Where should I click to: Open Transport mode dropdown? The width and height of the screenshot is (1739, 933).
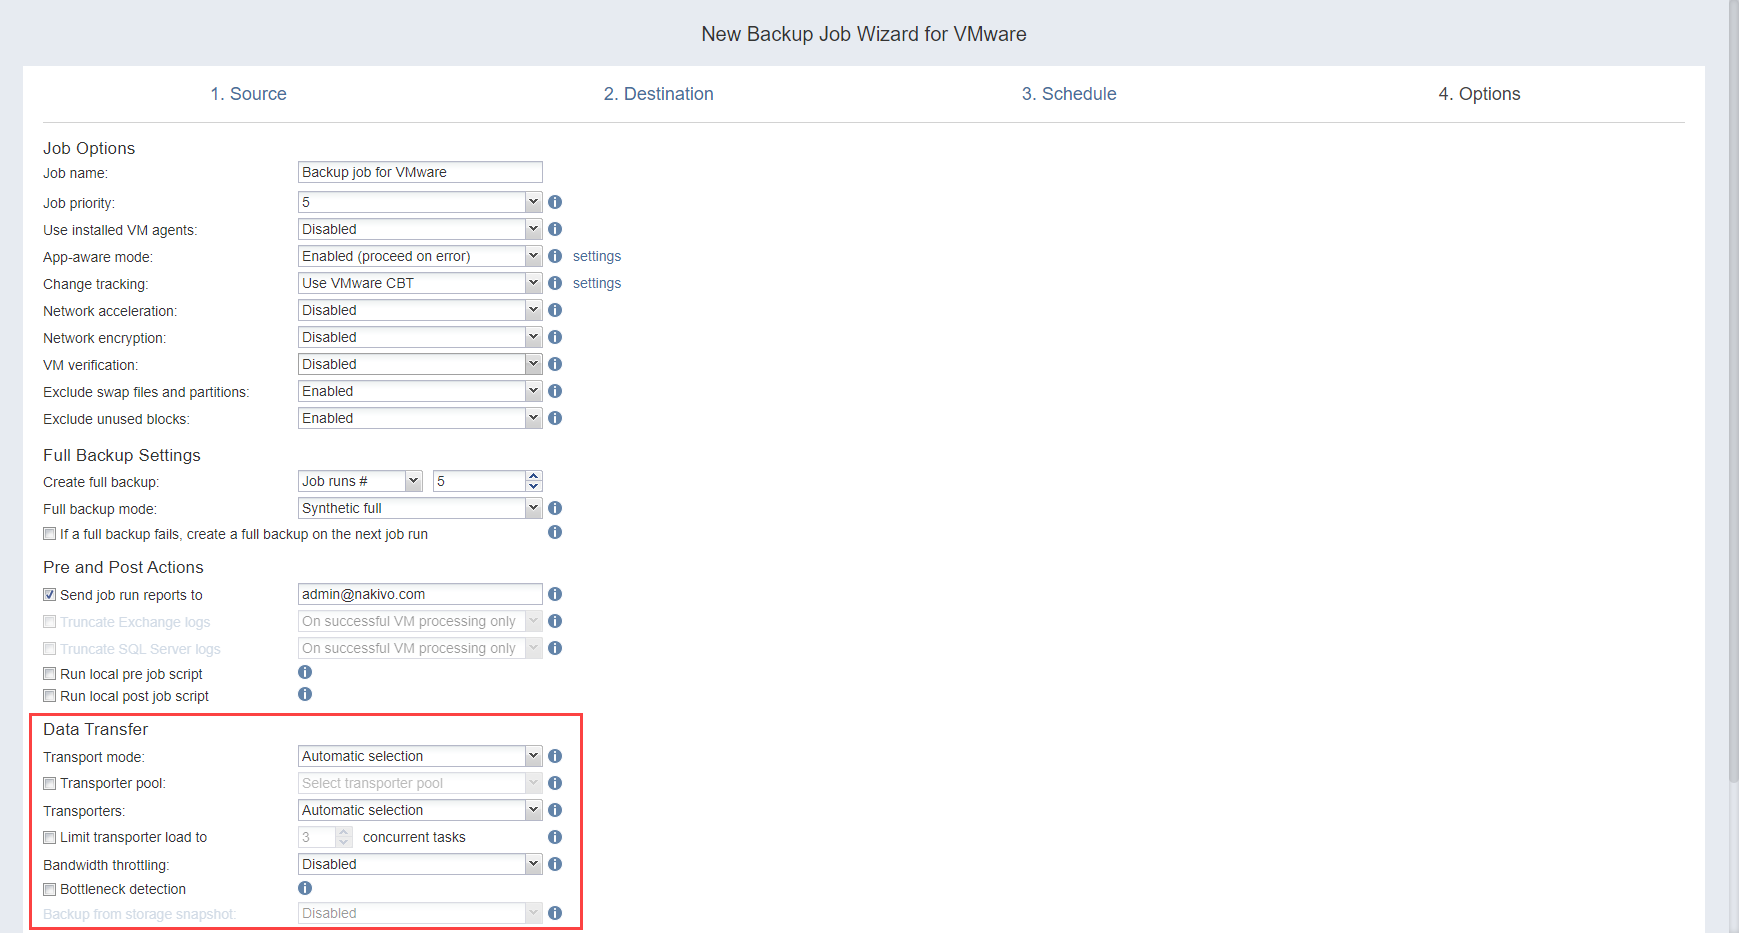420,756
